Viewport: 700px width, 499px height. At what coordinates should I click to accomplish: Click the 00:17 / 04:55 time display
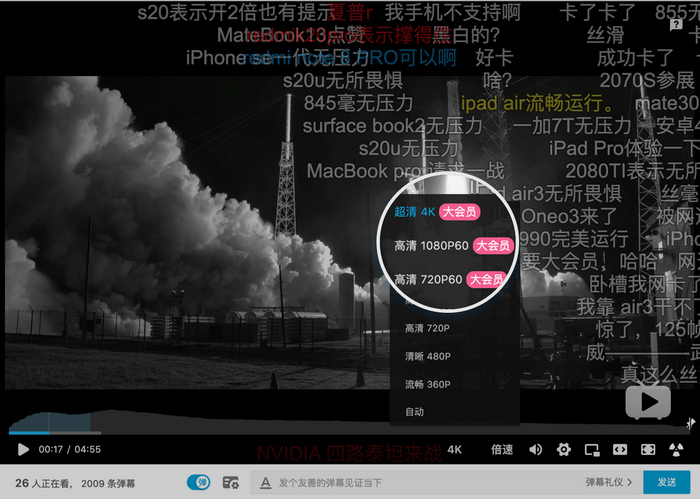tap(70, 449)
